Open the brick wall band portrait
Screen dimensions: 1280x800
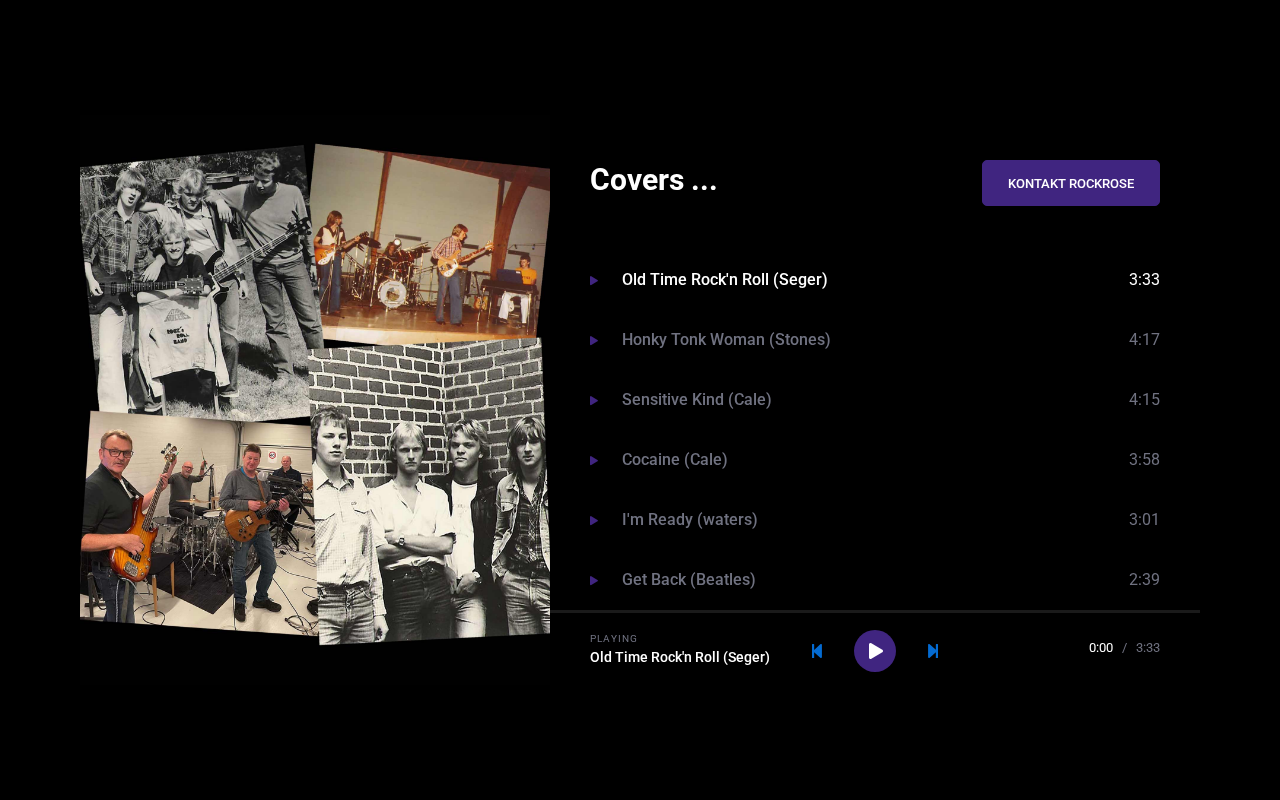(430, 490)
